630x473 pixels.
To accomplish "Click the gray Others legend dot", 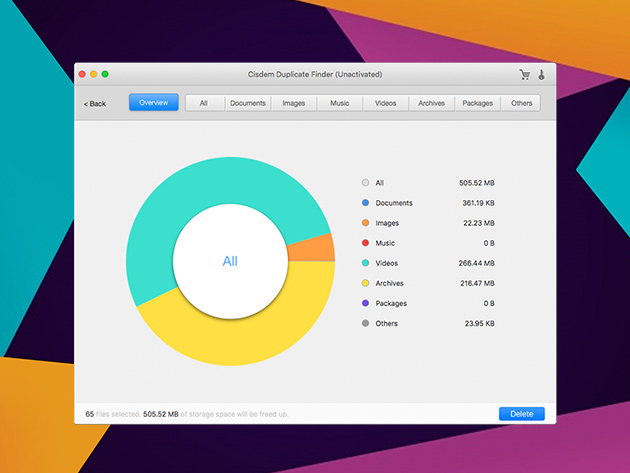I will pos(365,324).
